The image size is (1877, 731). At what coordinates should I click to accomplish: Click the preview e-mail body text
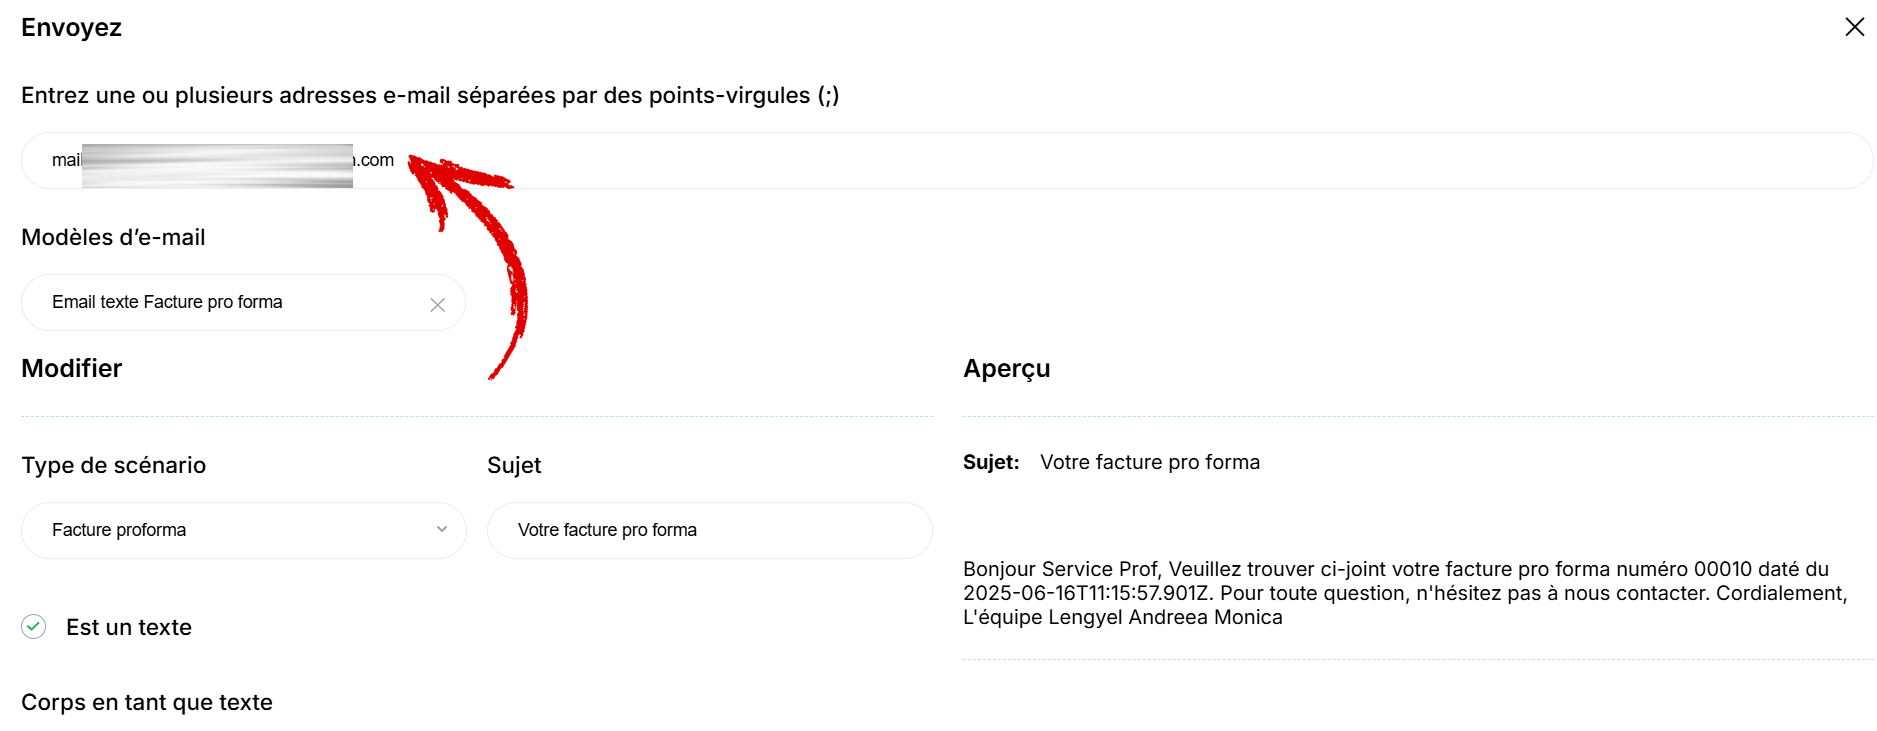click(x=1406, y=593)
